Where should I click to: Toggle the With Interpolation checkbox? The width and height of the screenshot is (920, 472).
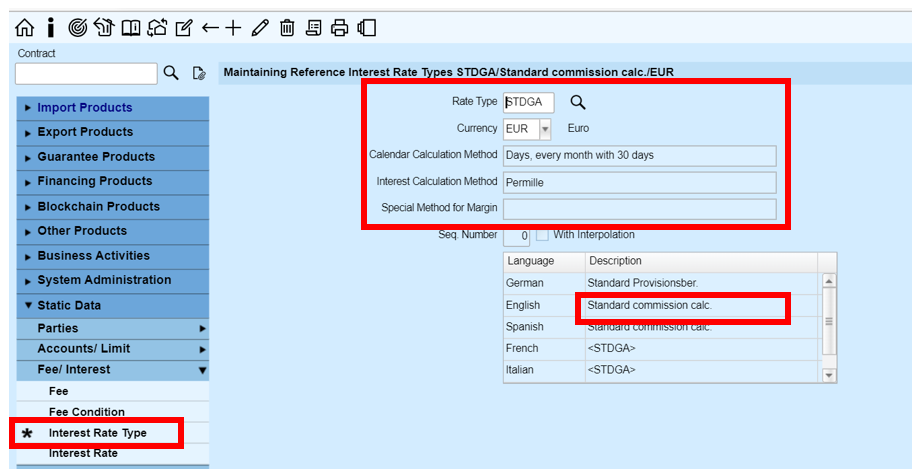click(543, 235)
